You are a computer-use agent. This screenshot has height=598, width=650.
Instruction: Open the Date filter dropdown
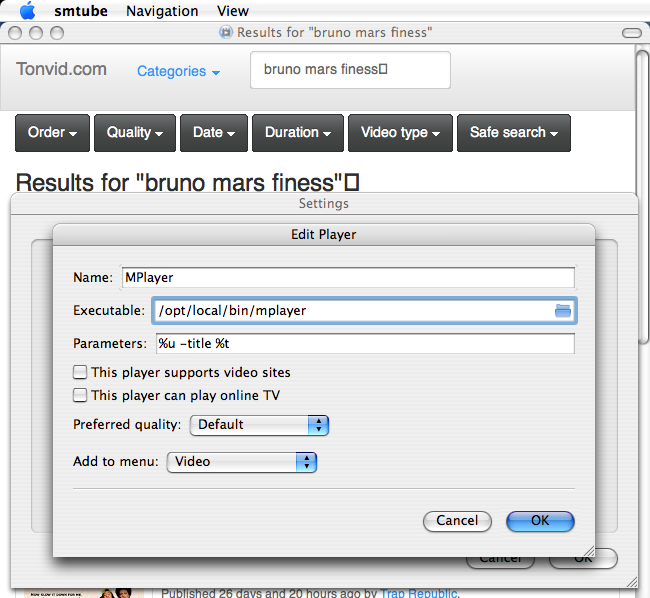point(214,133)
